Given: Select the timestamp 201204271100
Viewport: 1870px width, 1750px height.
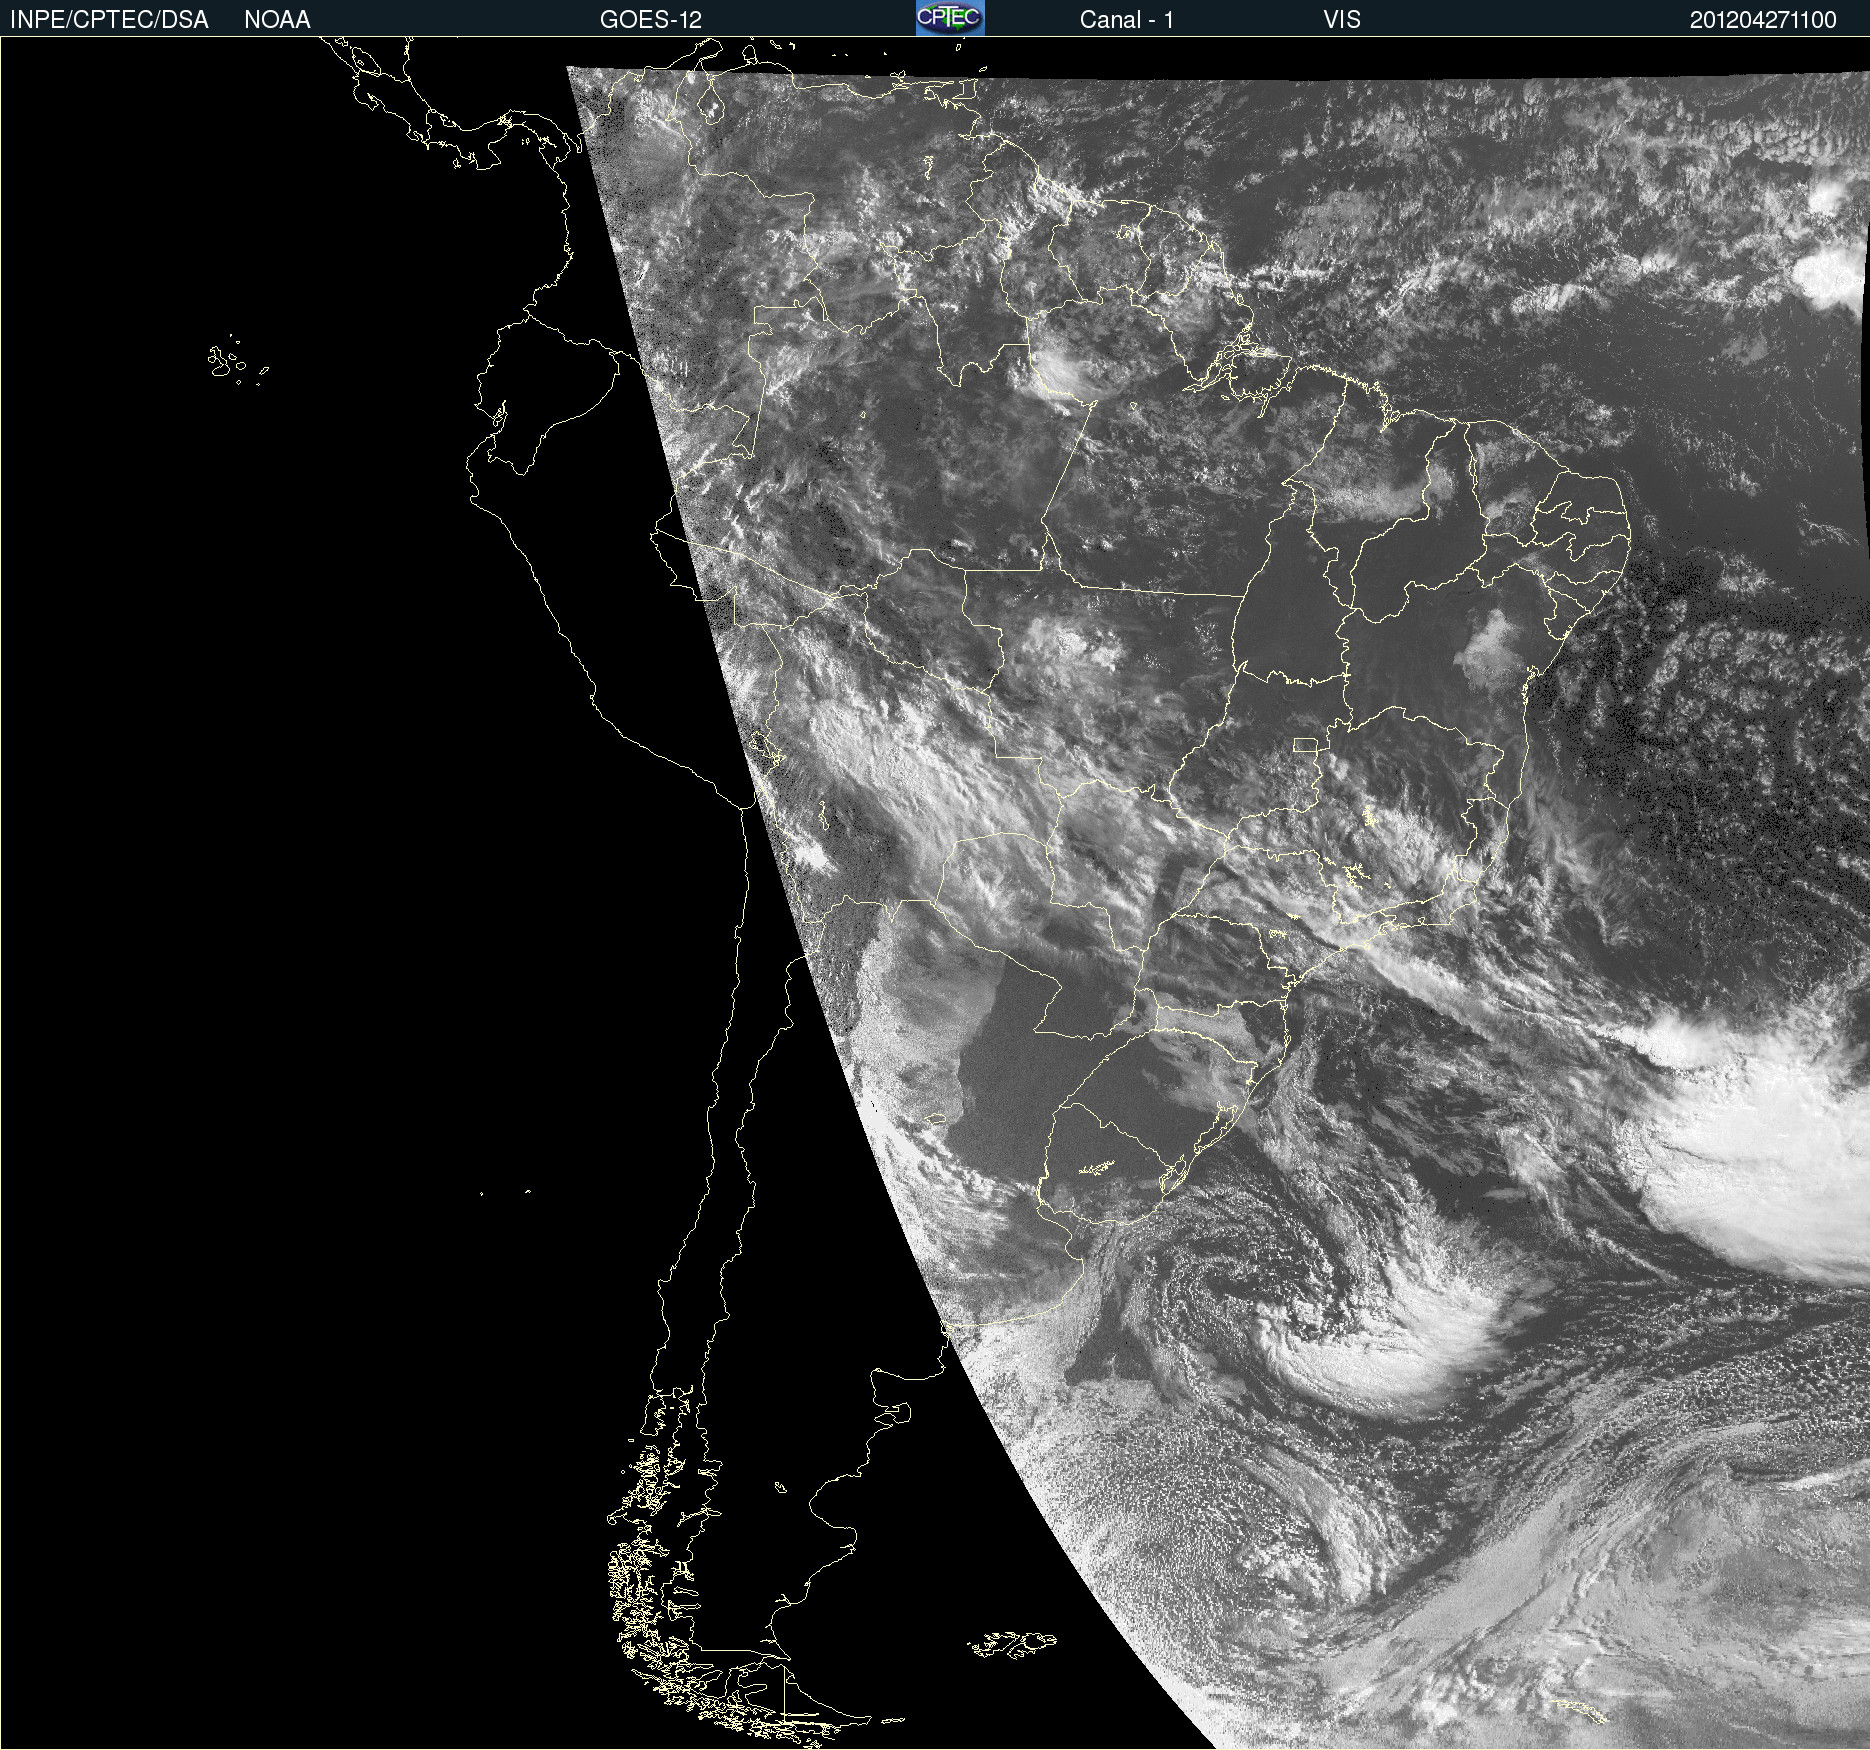Looking at the screenshot, I should [1763, 20].
